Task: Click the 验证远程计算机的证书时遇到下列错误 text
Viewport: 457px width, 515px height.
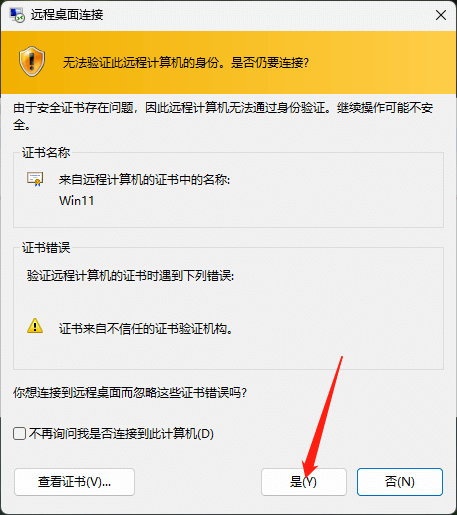Action: [130, 276]
